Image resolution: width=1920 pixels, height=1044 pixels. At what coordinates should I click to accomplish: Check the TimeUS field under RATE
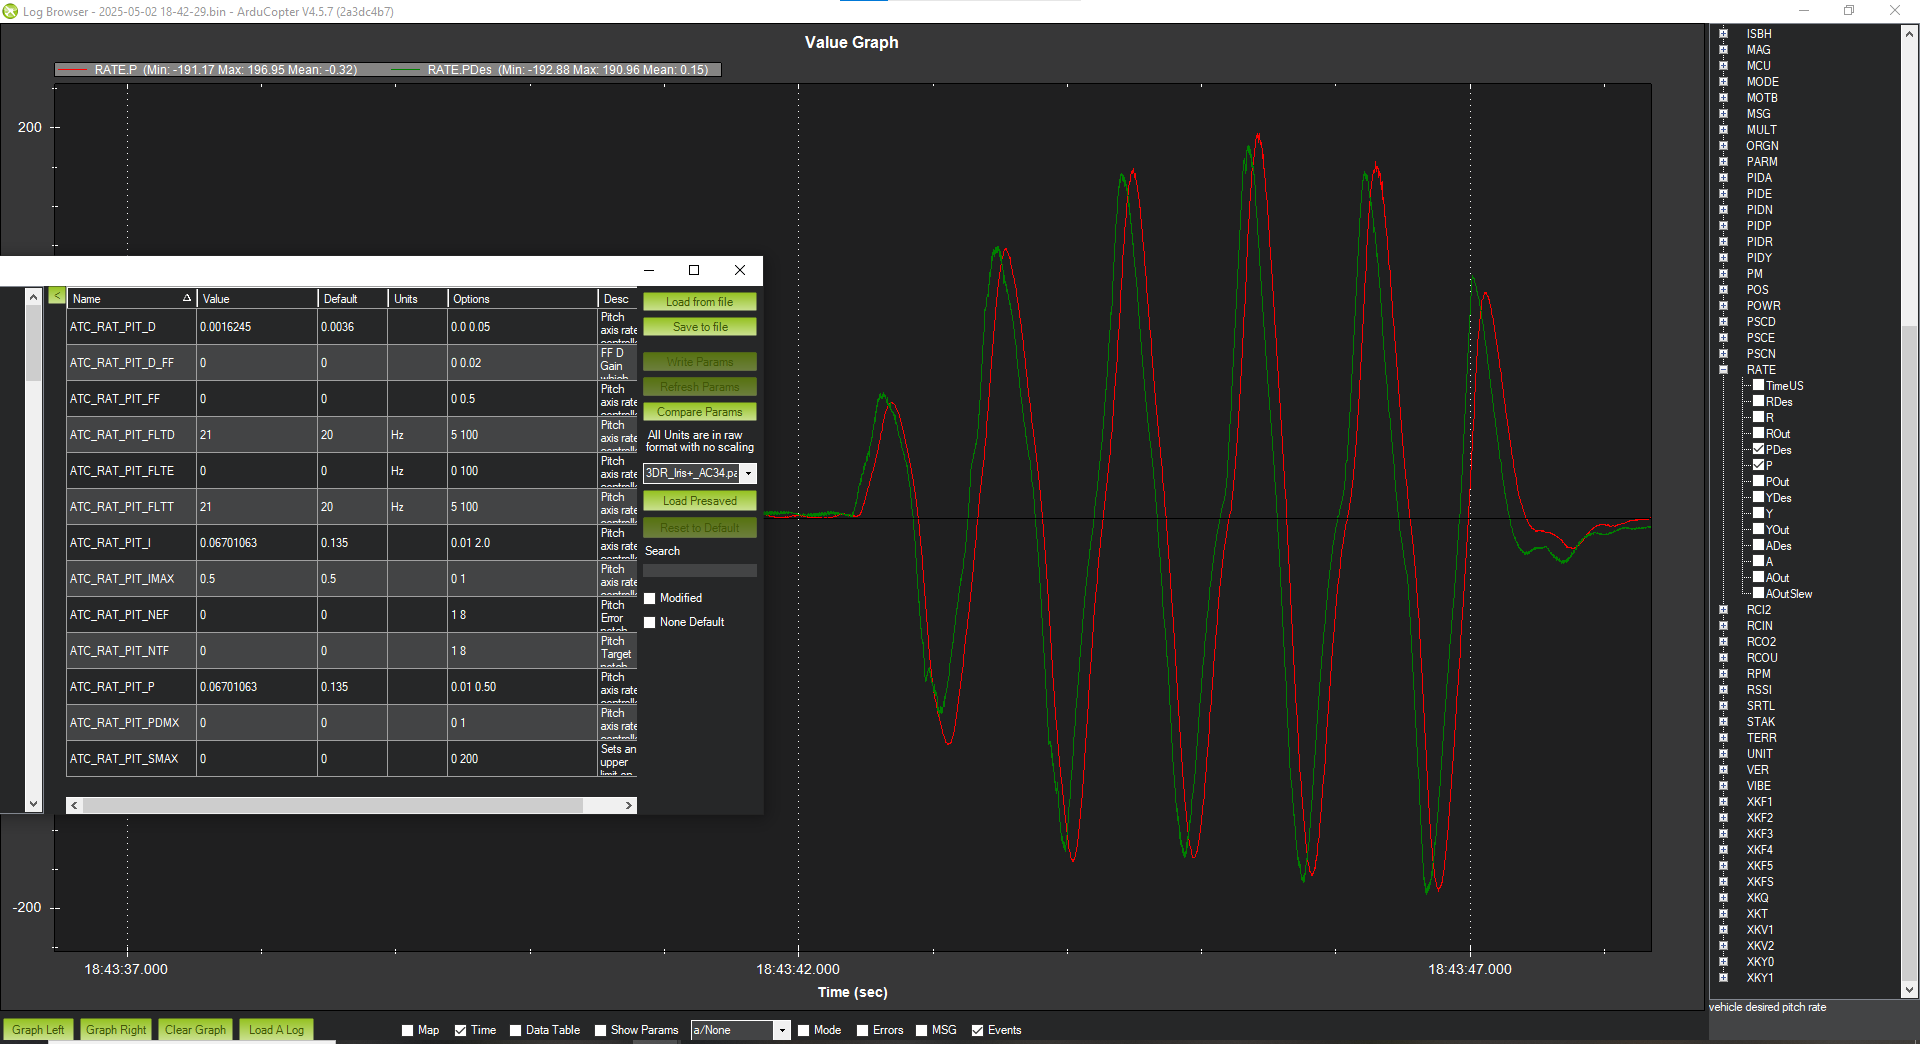[x=1759, y=385]
